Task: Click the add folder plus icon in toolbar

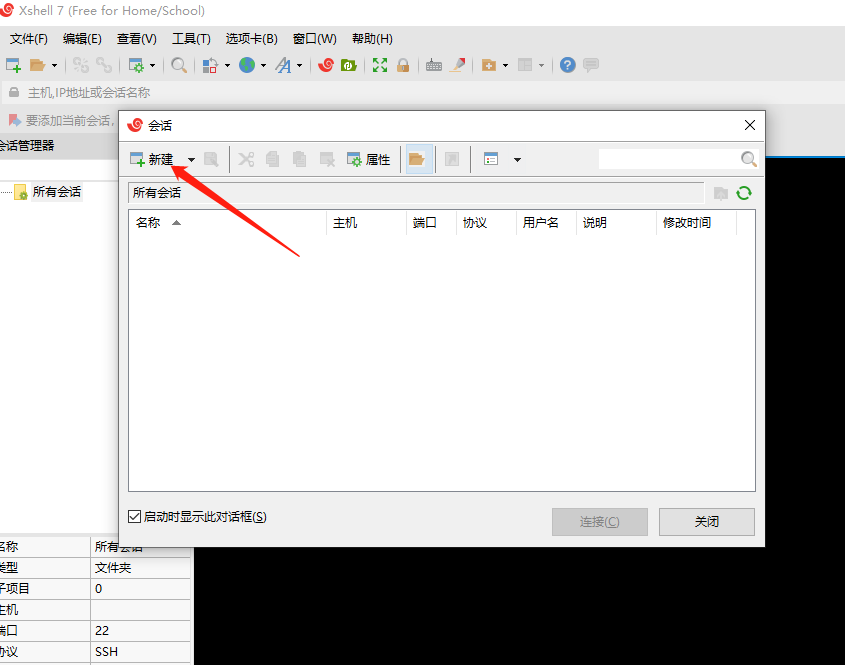Action: [489, 65]
